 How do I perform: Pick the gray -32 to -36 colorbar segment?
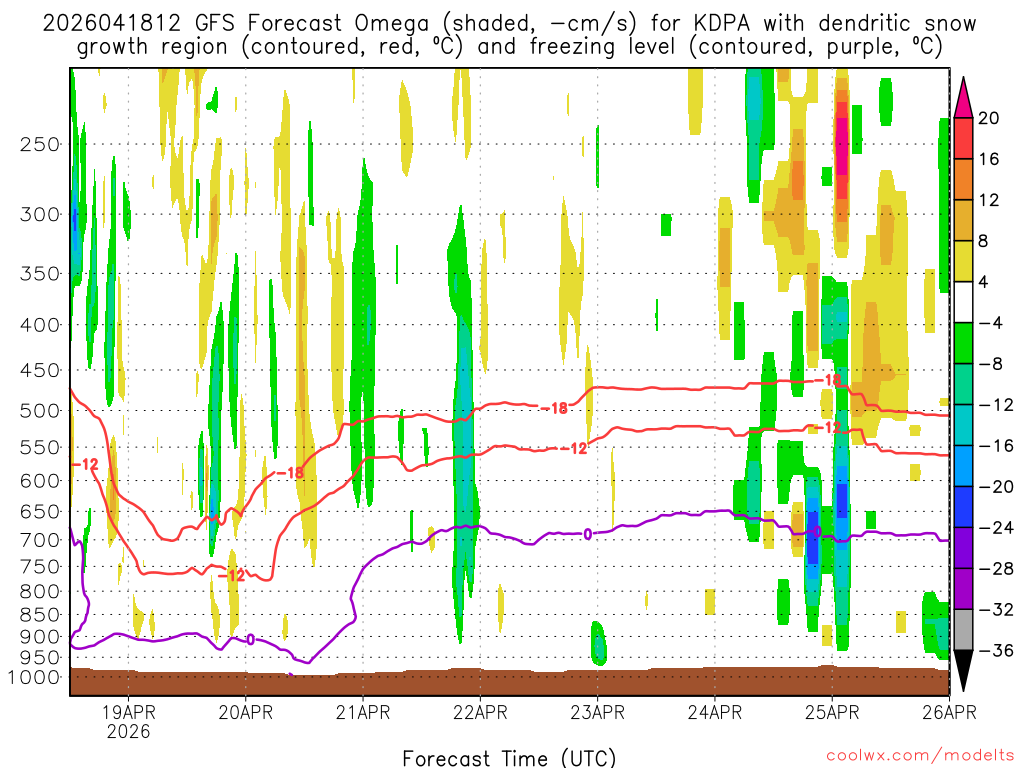[963, 630]
